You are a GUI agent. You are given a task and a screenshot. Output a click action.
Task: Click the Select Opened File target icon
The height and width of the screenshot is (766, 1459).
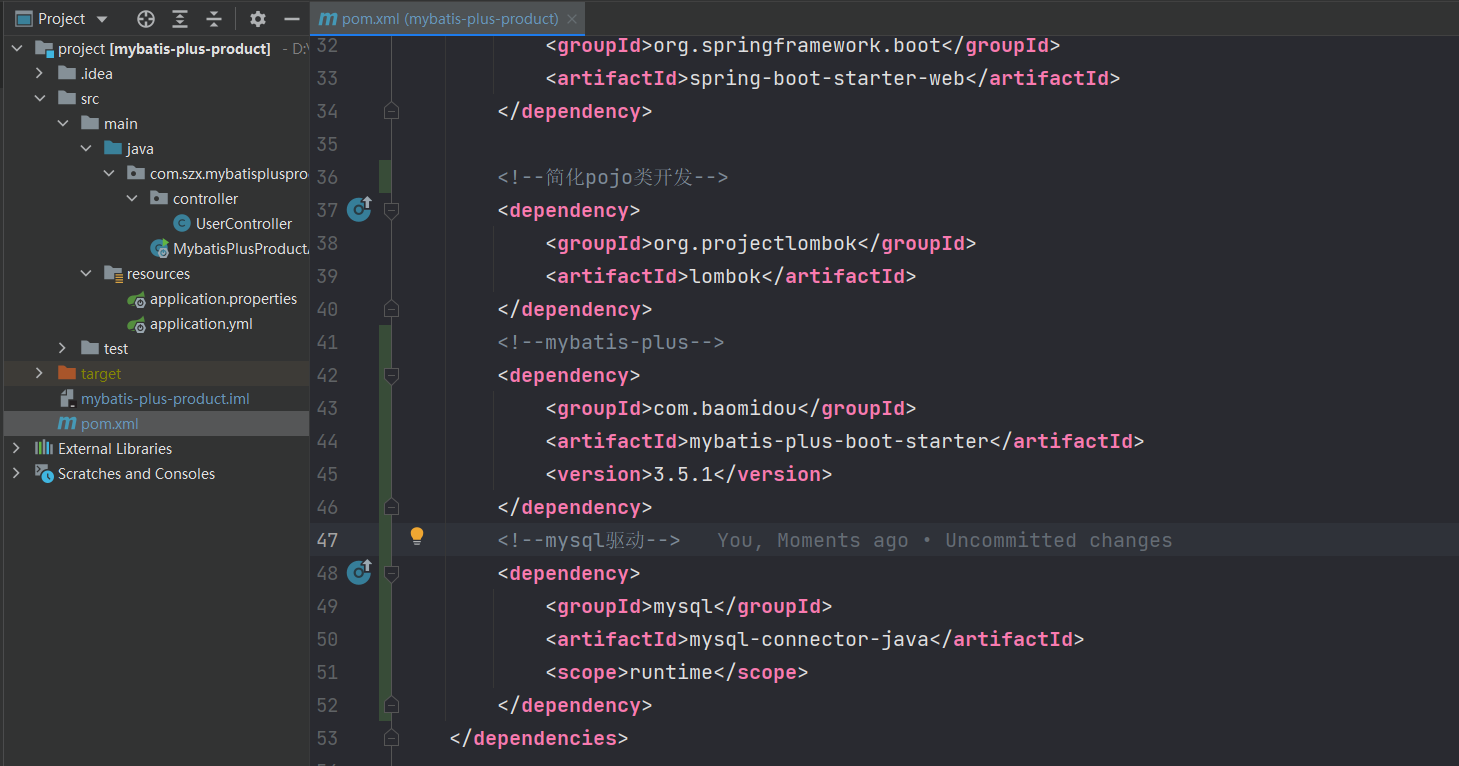coord(146,19)
